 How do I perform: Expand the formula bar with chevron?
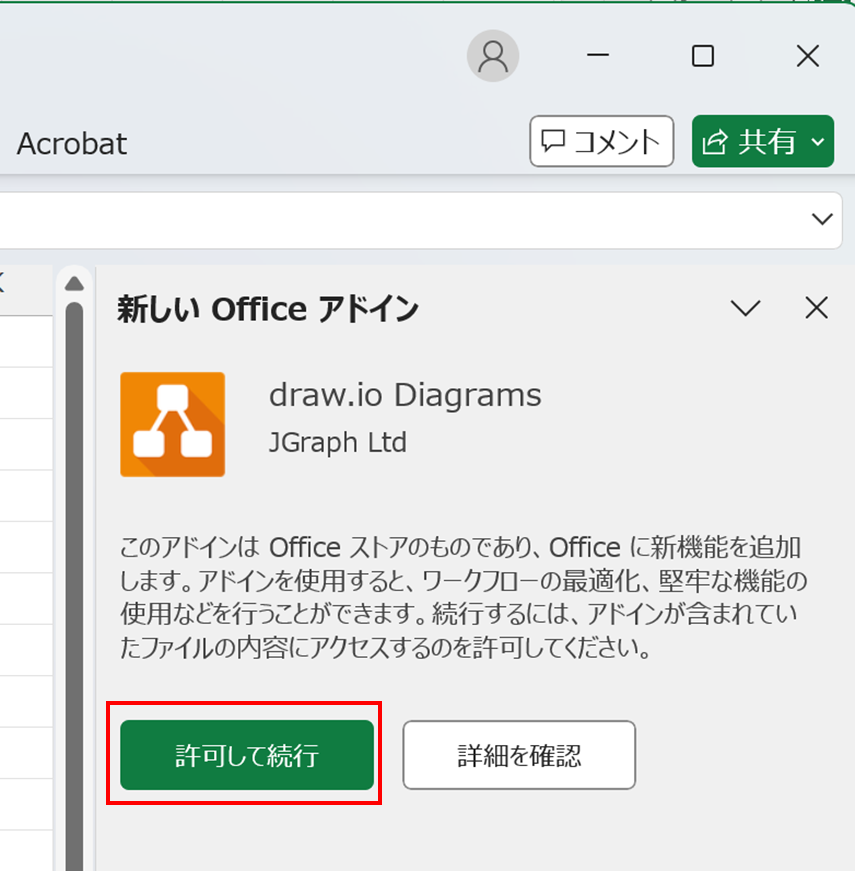point(822,219)
